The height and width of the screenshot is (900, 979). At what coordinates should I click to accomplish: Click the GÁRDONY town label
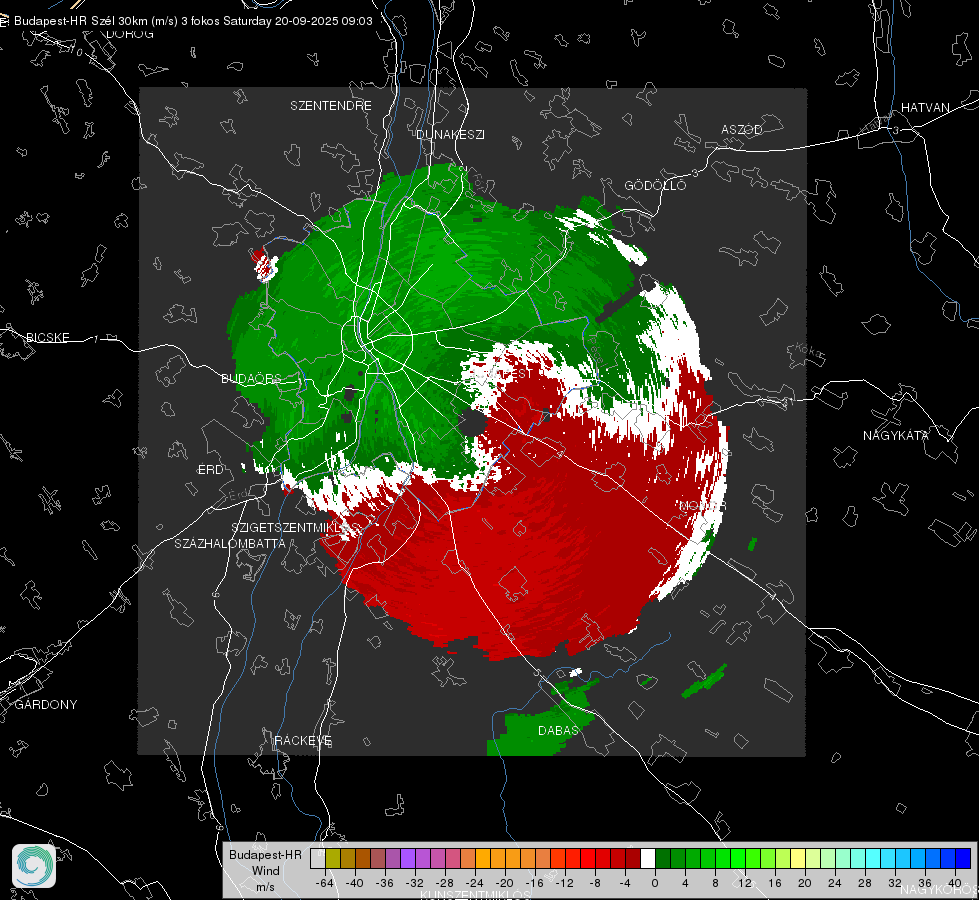tap(46, 705)
